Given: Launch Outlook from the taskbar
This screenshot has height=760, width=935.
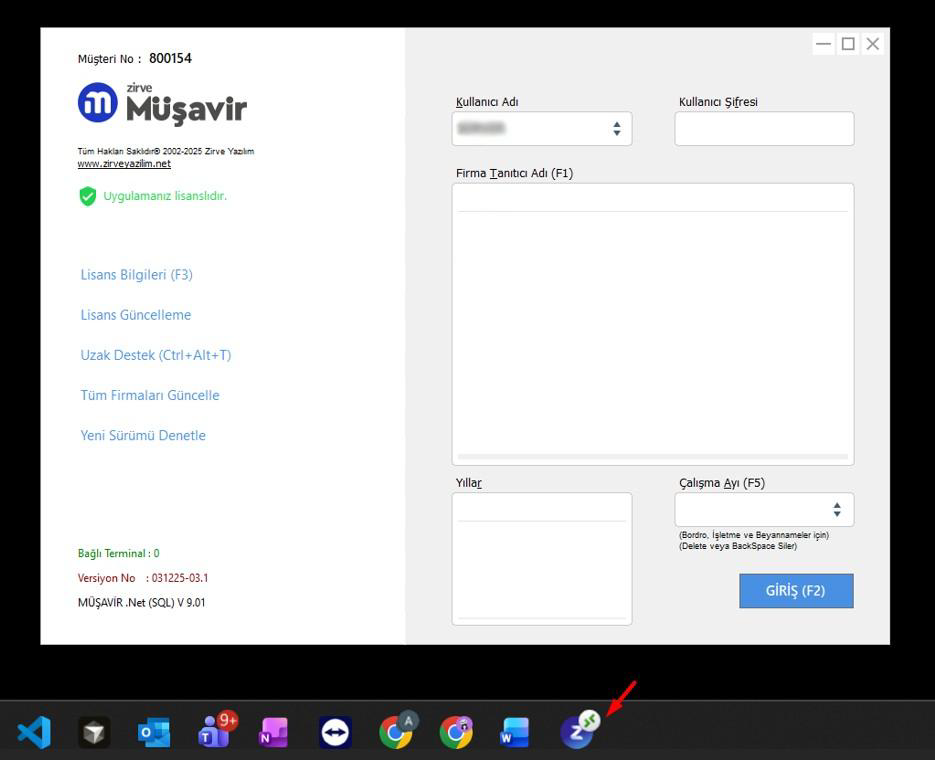Looking at the screenshot, I should coord(154,733).
